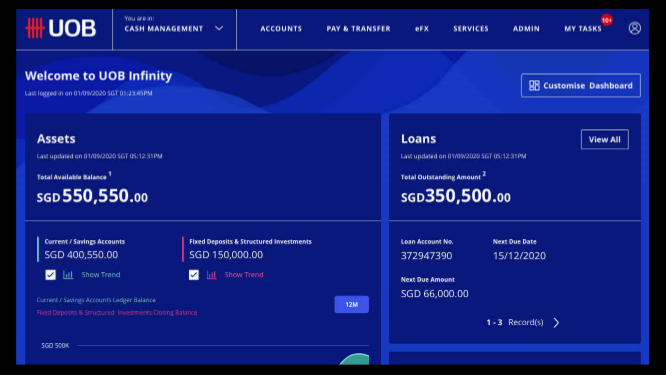
Task: Open the Services menu
Action: pyautogui.click(x=471, y=28)
